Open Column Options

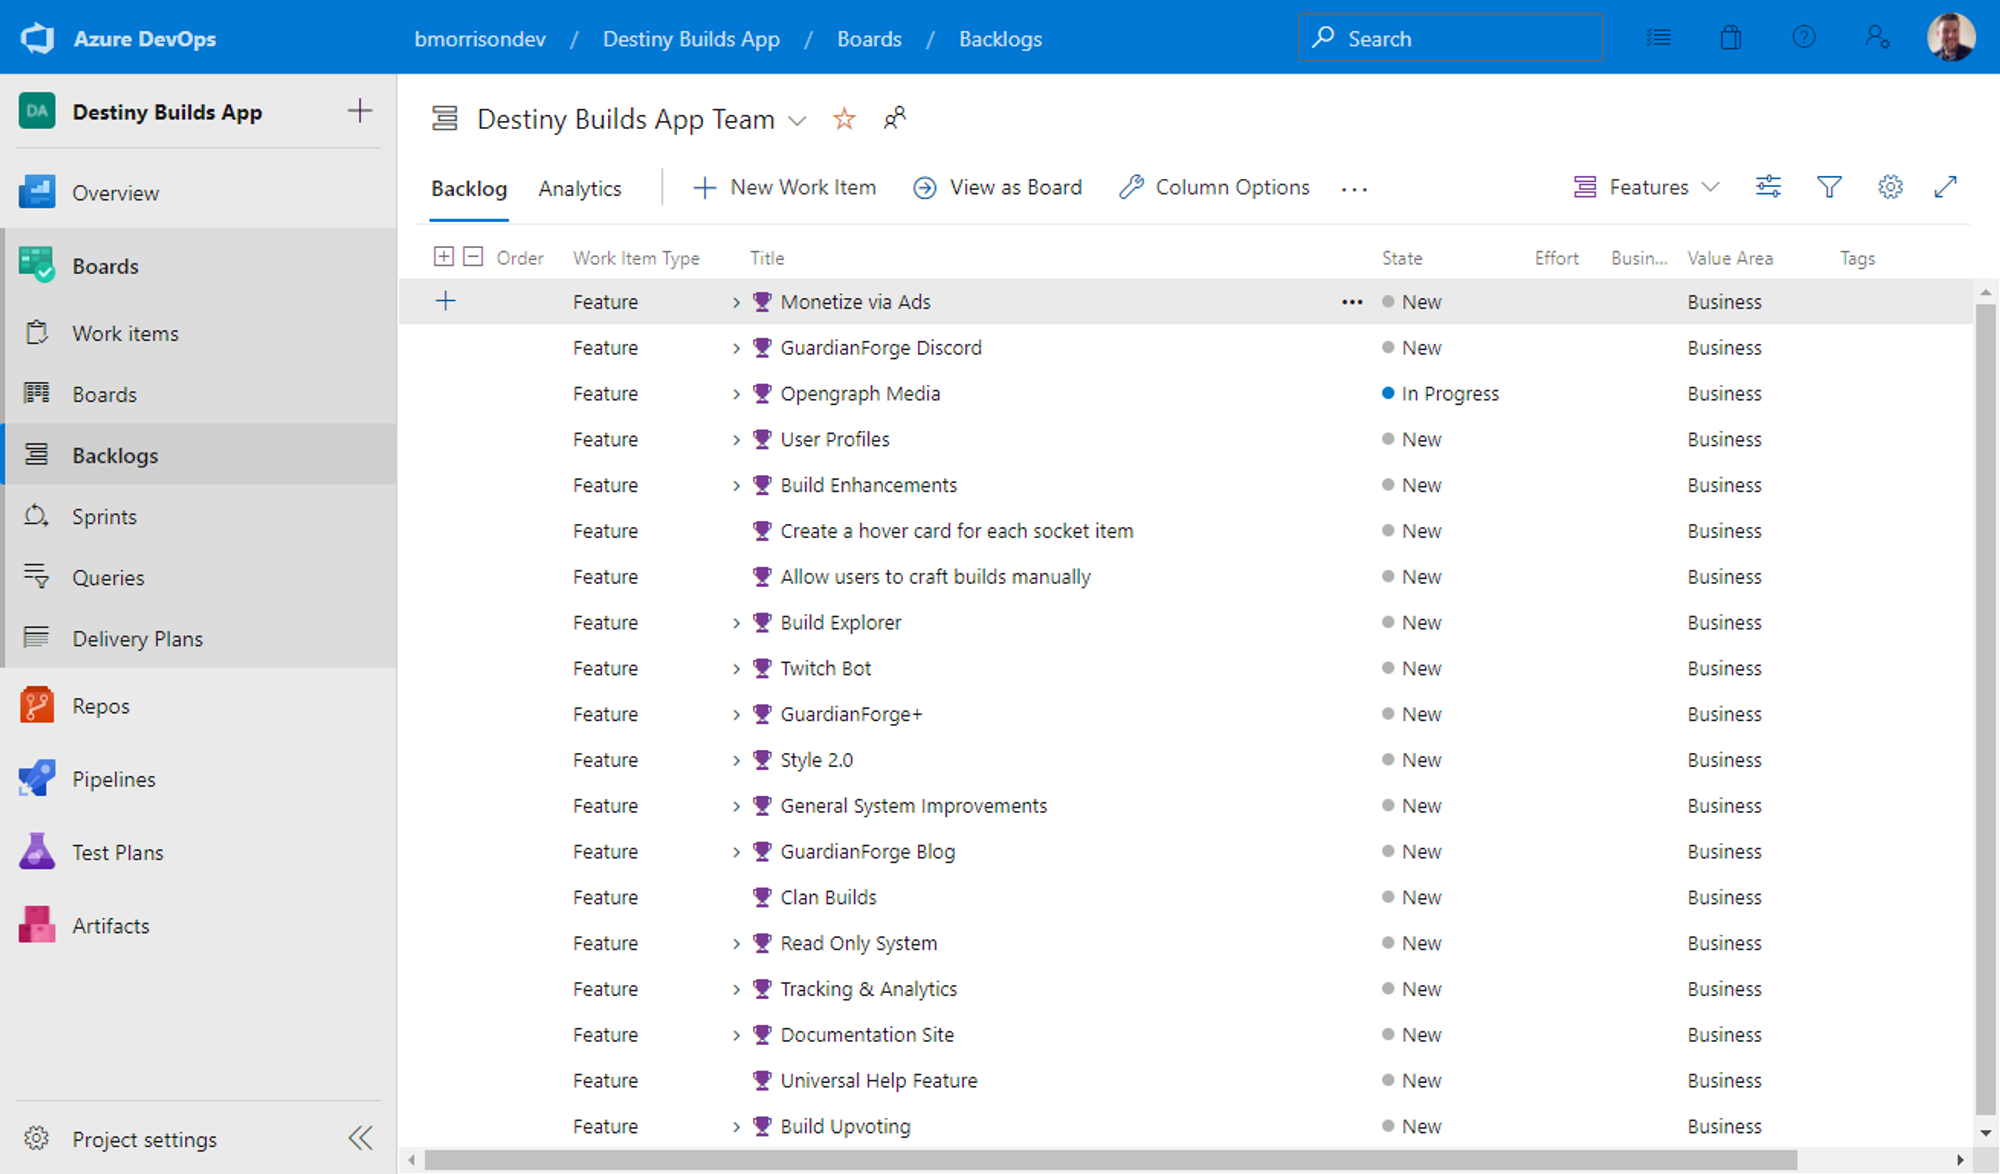pos(1214,187)
